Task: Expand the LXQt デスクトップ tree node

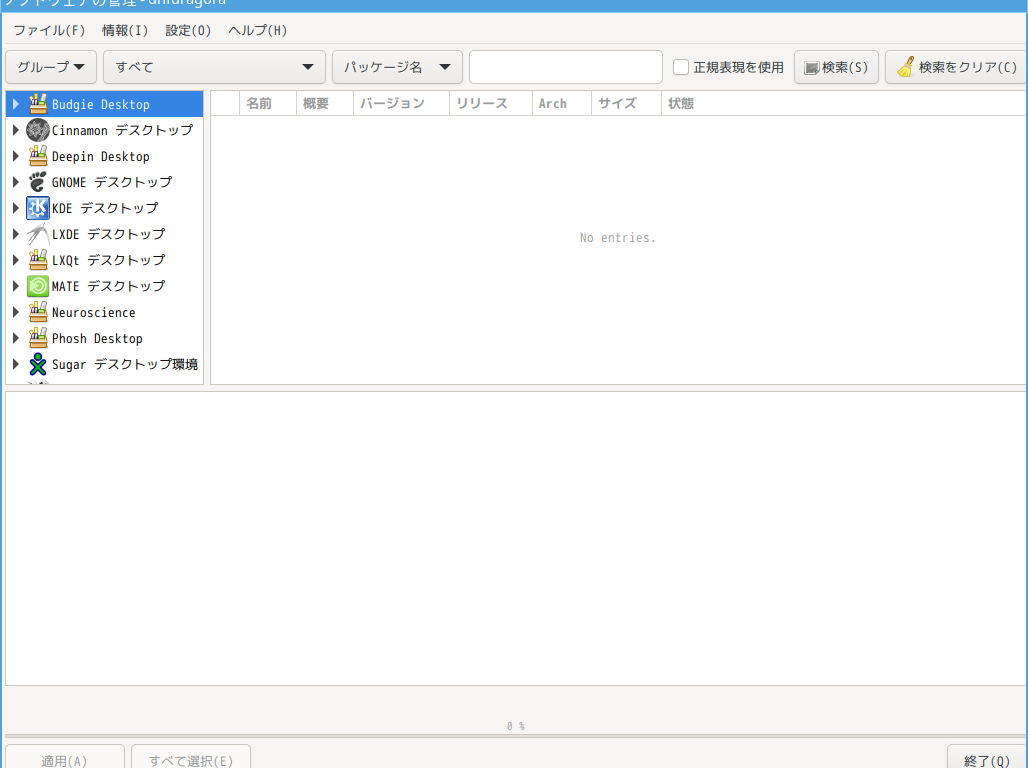Action: tap(16, 260)
